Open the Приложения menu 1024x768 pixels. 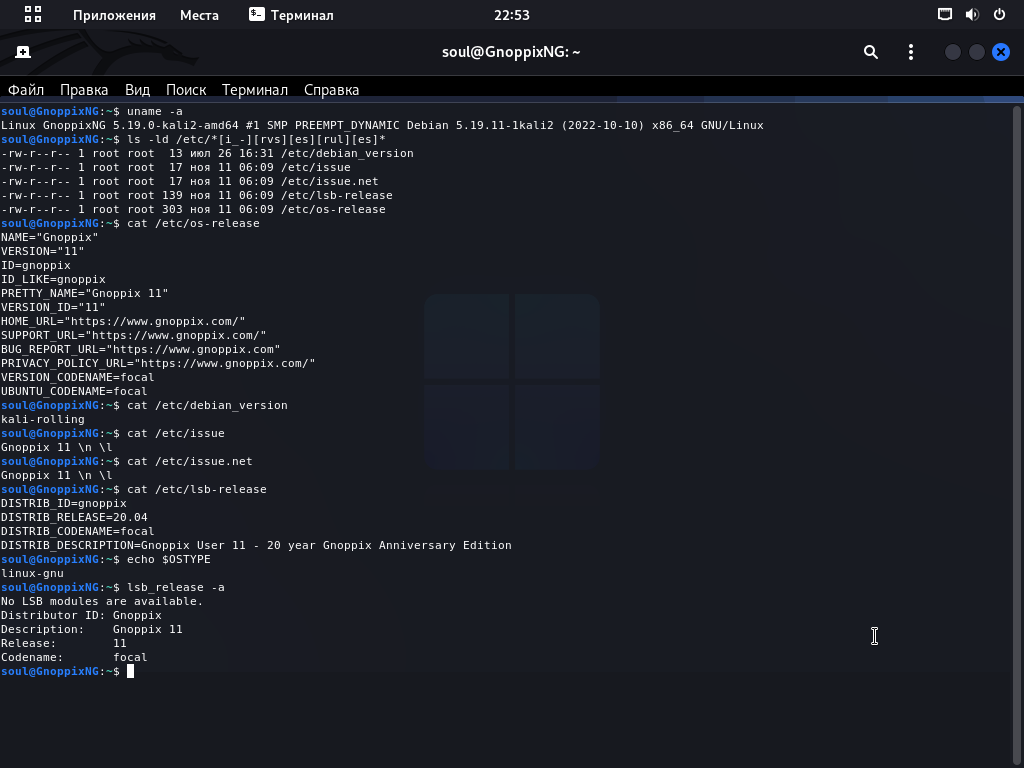click(114, 15)
